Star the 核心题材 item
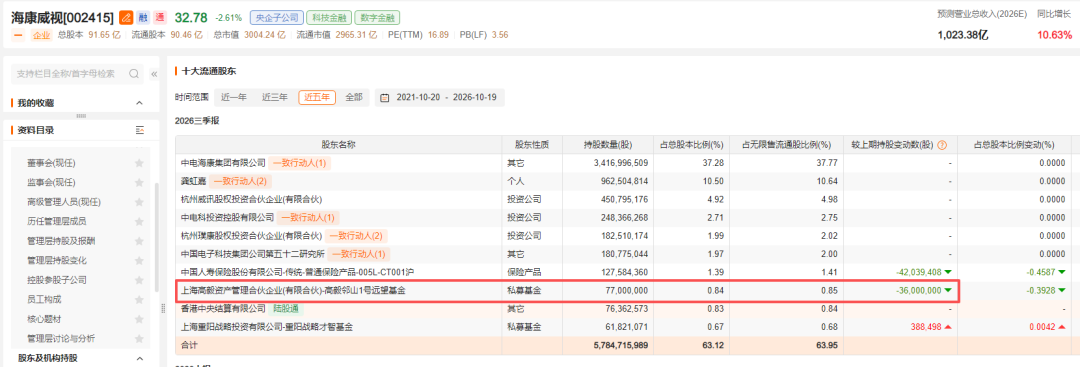 (140, 319)
